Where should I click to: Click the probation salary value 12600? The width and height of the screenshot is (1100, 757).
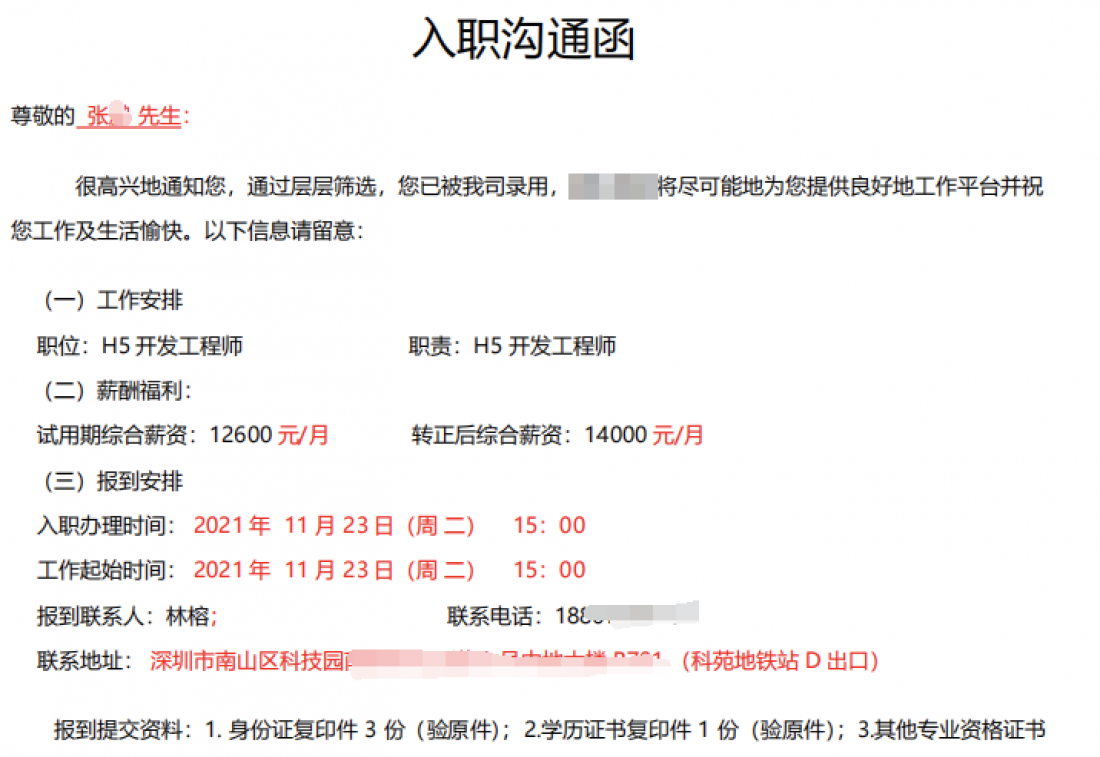point(241,436)
